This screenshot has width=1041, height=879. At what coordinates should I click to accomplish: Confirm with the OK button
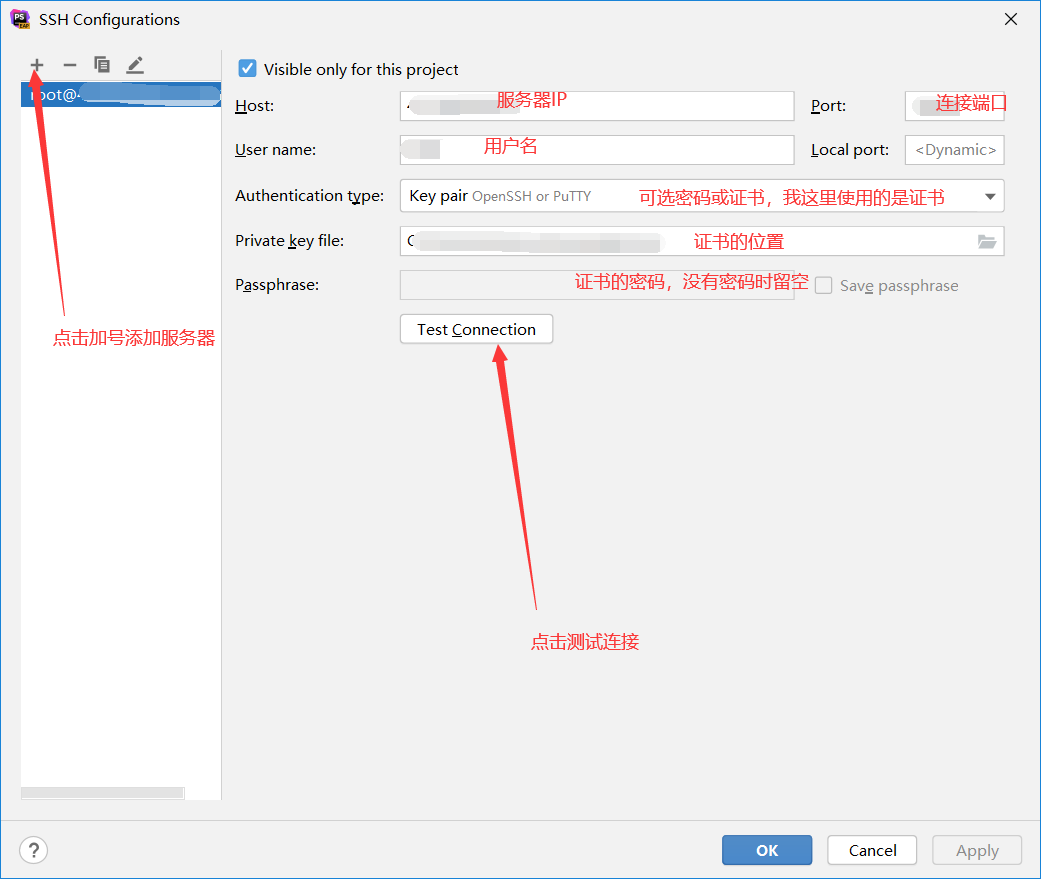coord(767,850)
